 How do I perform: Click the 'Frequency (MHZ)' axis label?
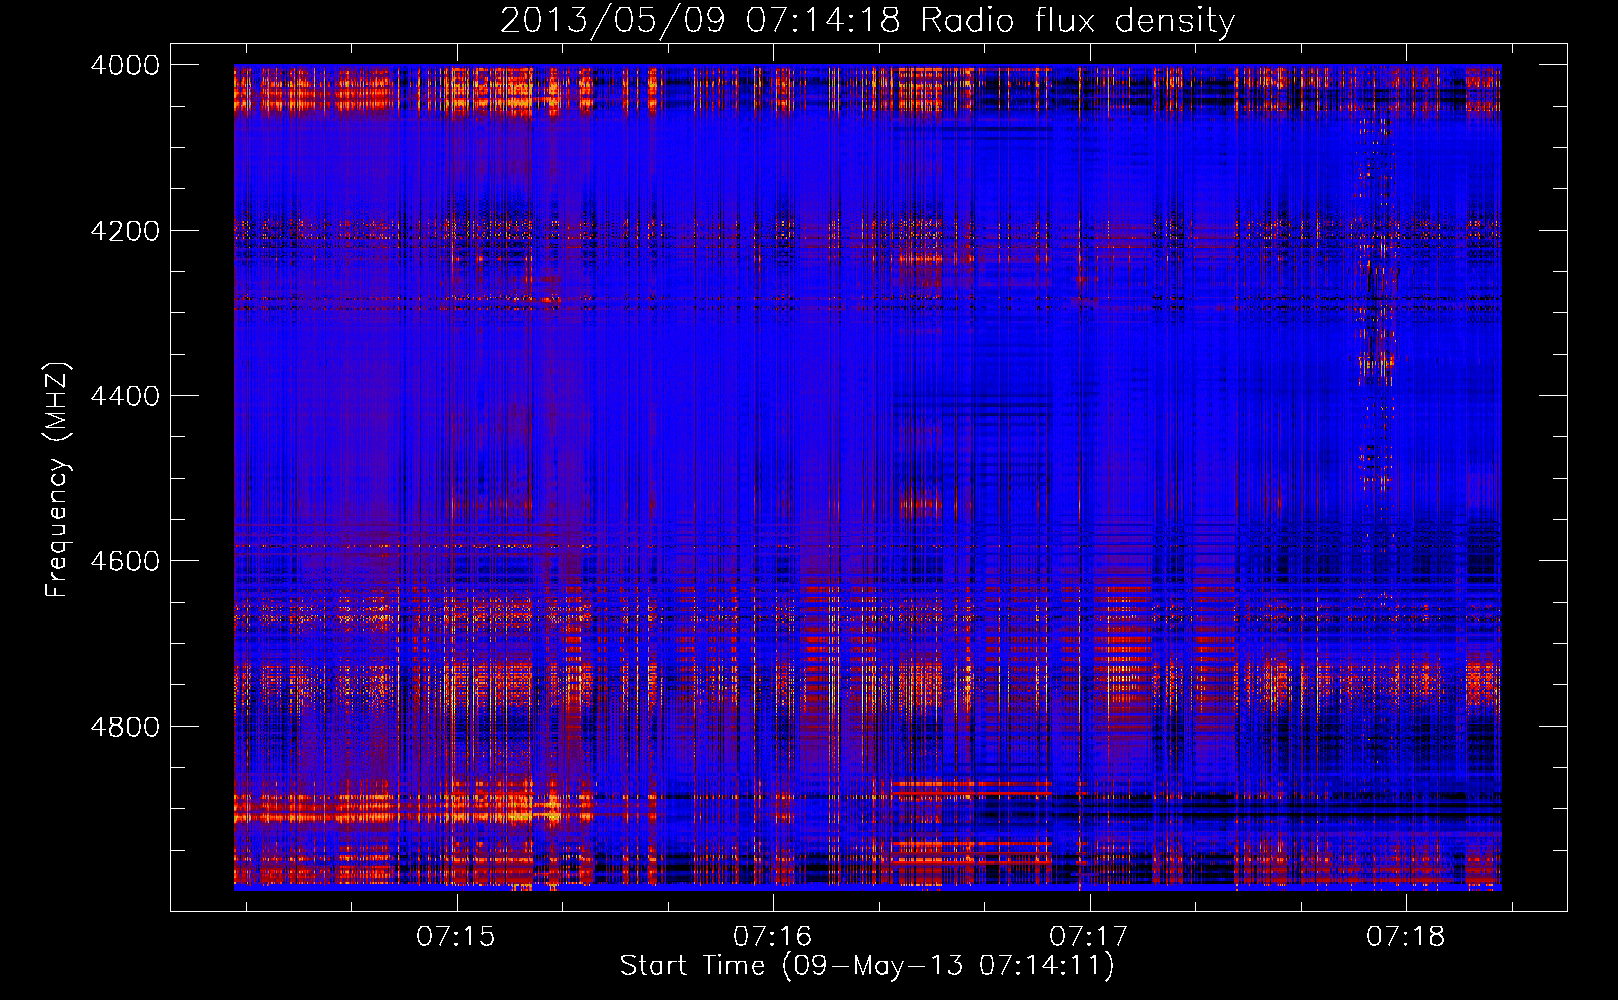57,480
